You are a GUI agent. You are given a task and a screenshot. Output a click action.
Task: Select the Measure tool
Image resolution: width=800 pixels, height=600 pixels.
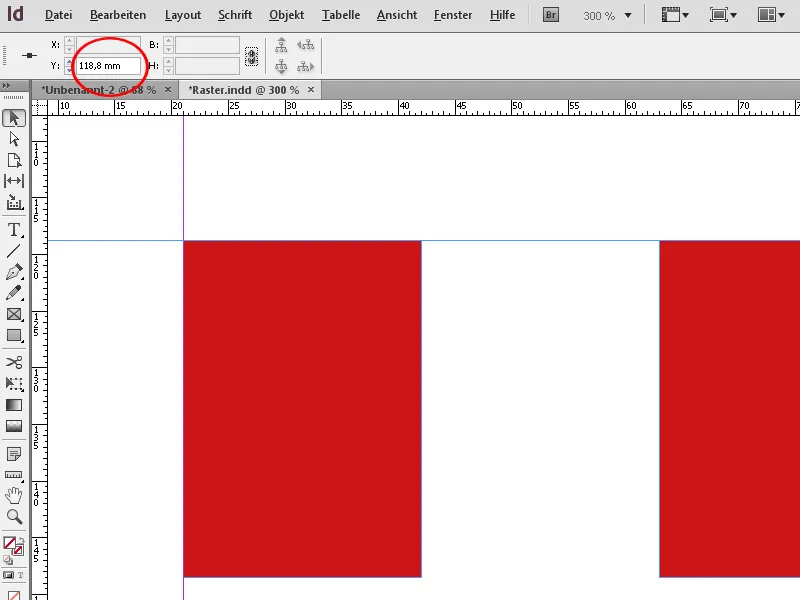click(x=14, y=475)
